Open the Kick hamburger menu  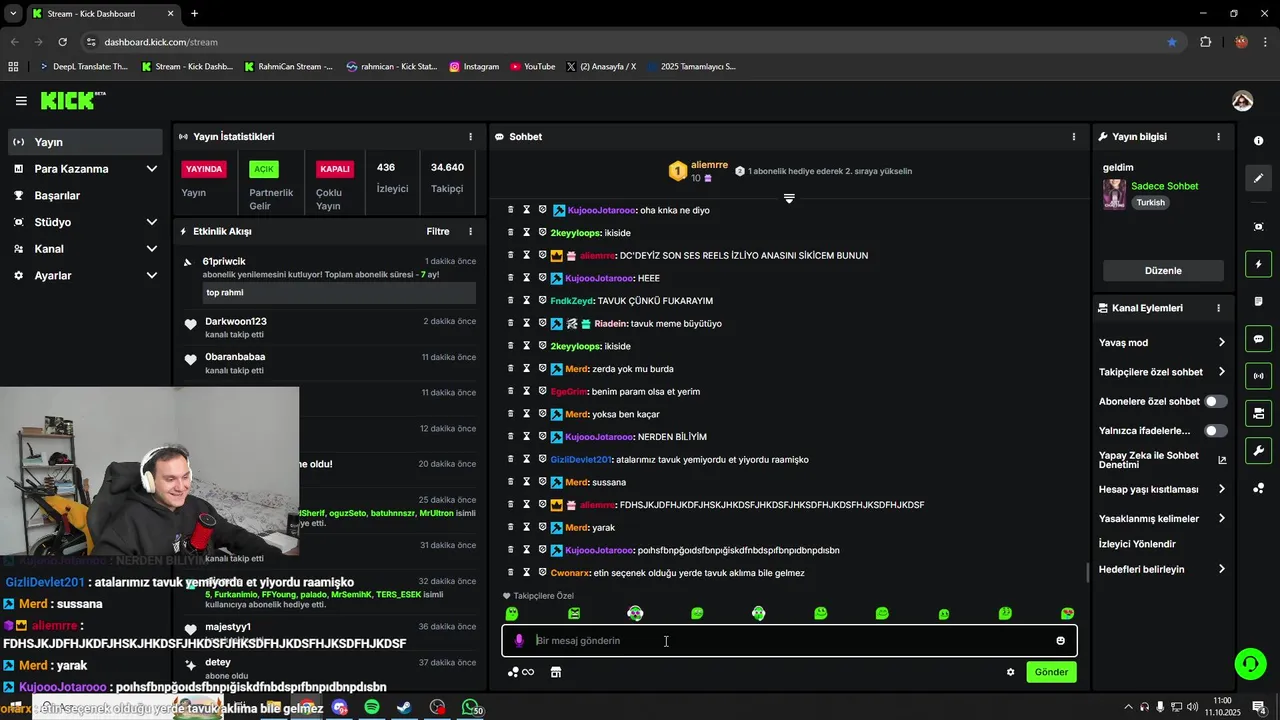tap(21, 101)
